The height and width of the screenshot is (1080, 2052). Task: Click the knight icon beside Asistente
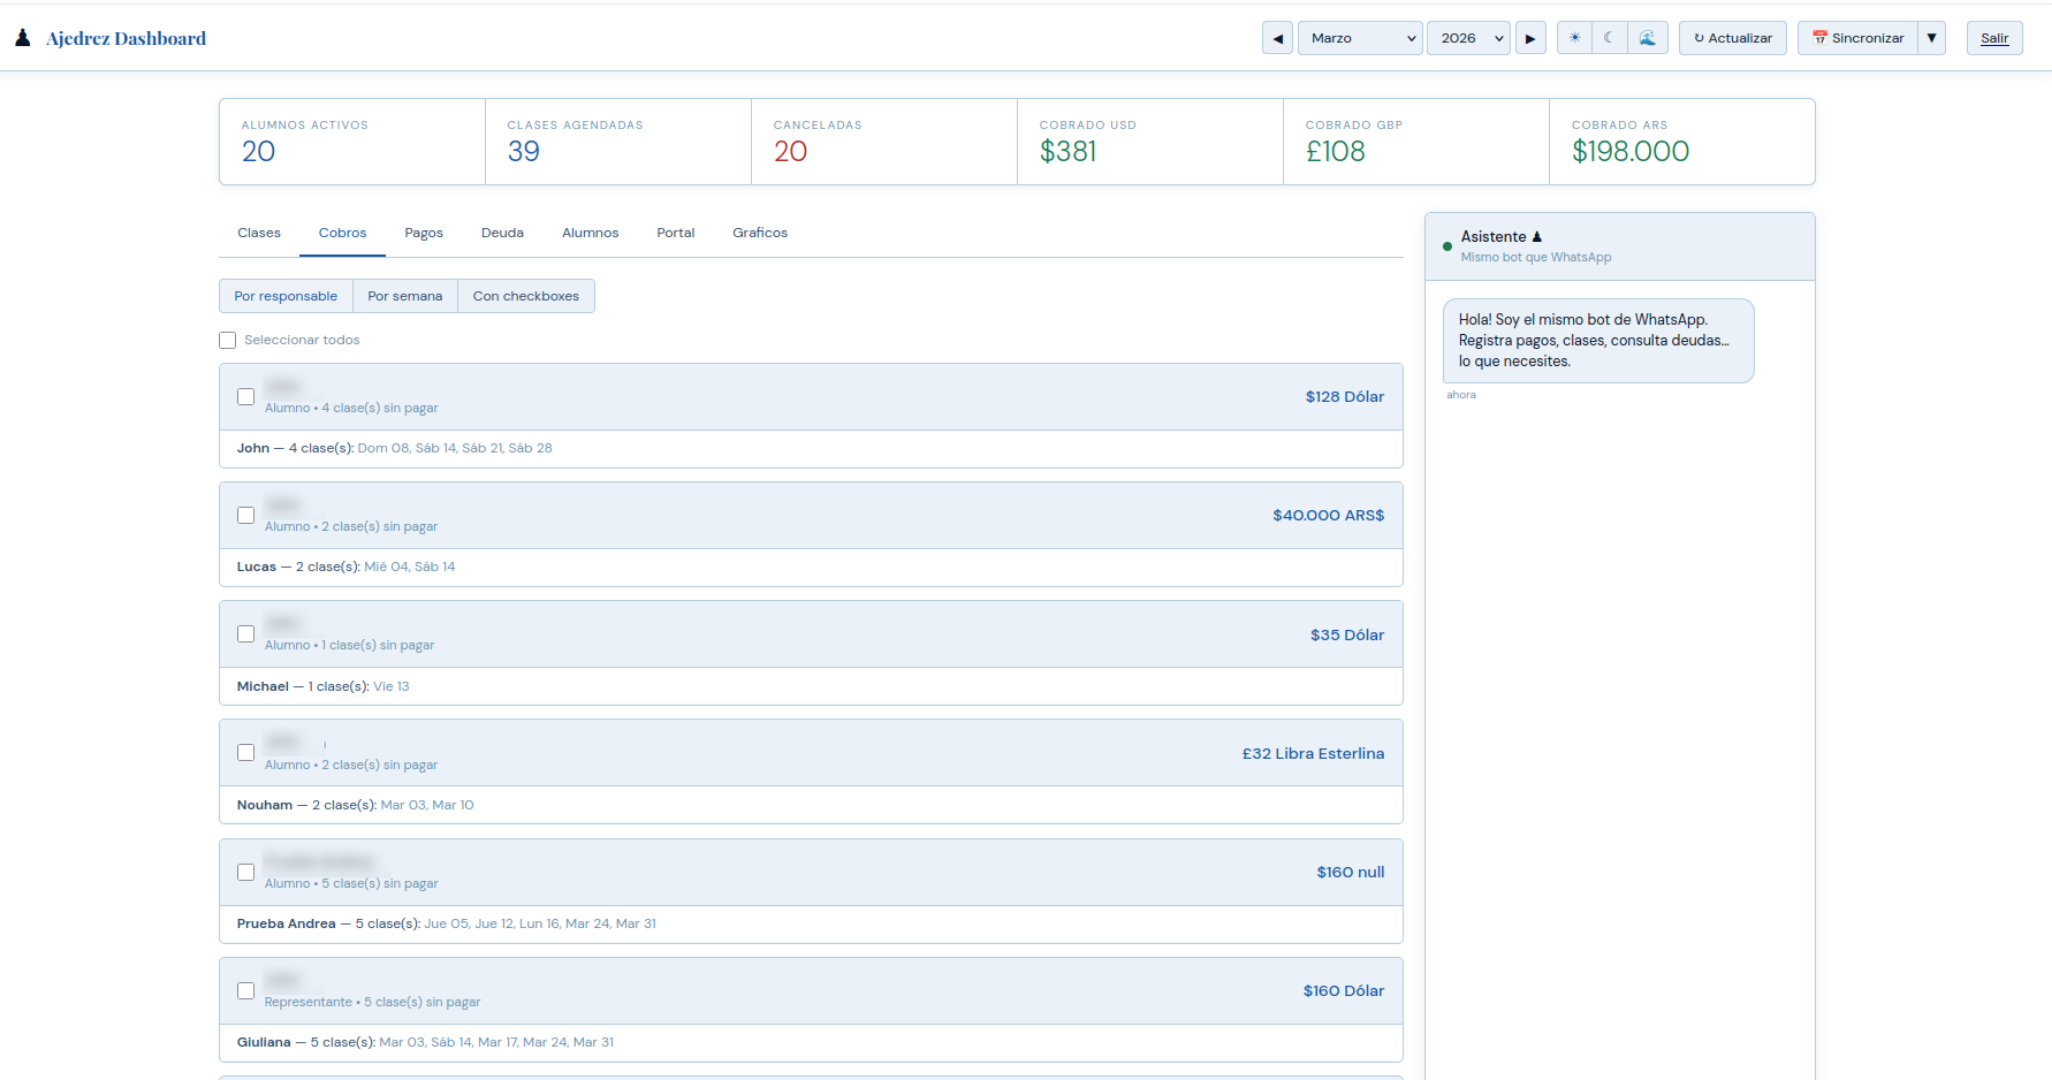pyautogui.click(x=1537, y=236)
